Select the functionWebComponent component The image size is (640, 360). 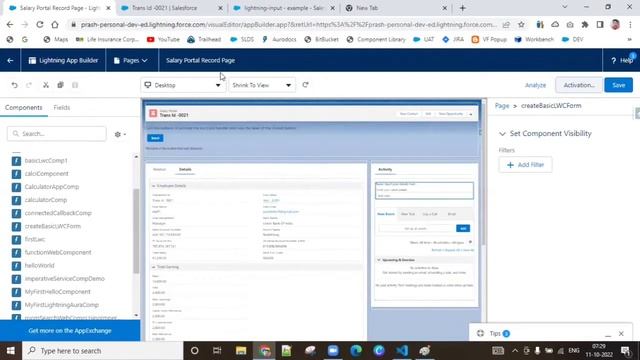[58, 252]
